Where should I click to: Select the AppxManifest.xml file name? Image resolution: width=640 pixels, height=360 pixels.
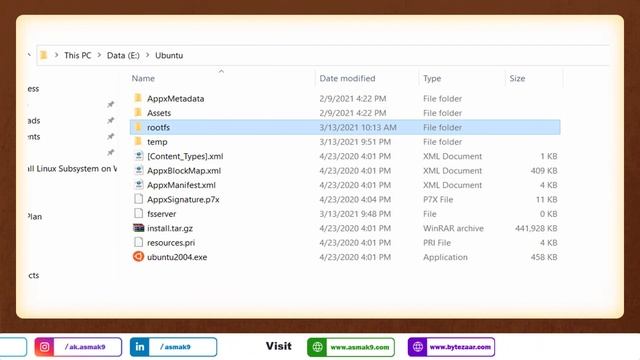(181, 185)
